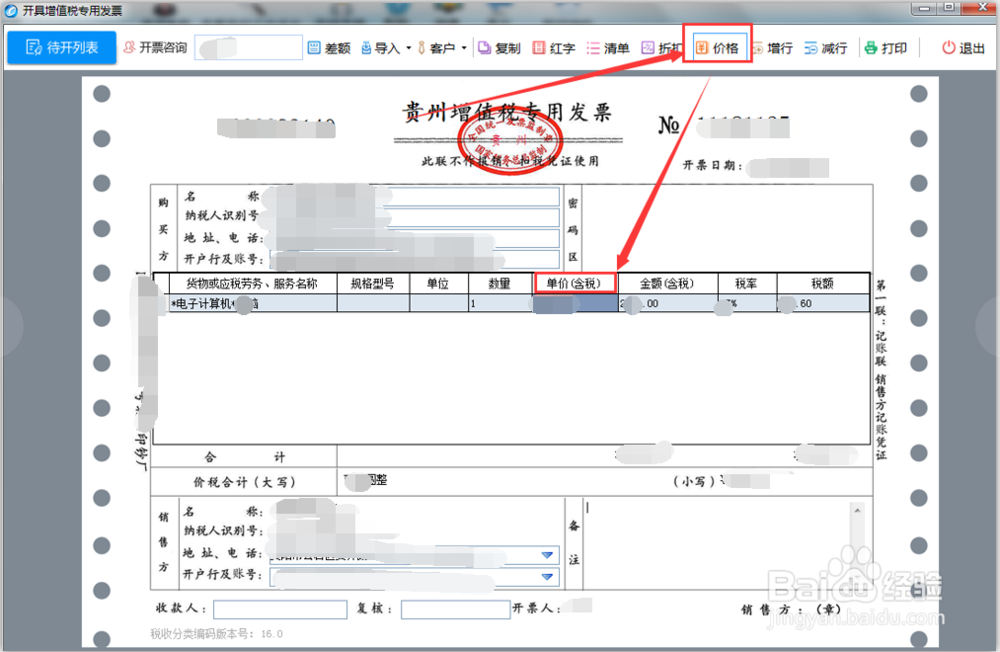
Task: Open the 价格 (Price) tool
Action: pyautogui.click(x=718, y=46)
